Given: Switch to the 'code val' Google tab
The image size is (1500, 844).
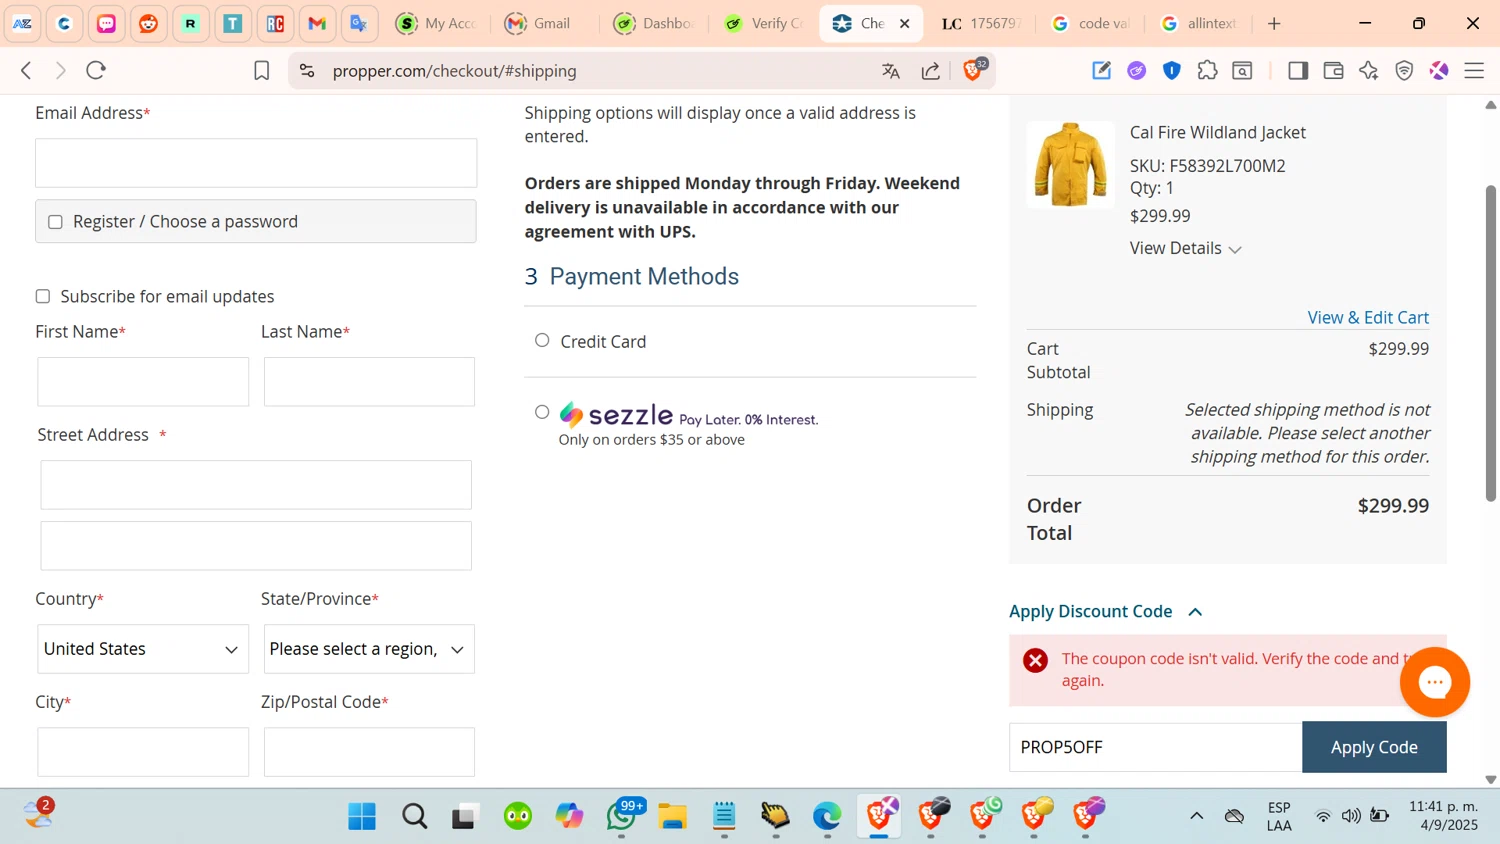Looking at the screenshot, I should point(1090,23).
